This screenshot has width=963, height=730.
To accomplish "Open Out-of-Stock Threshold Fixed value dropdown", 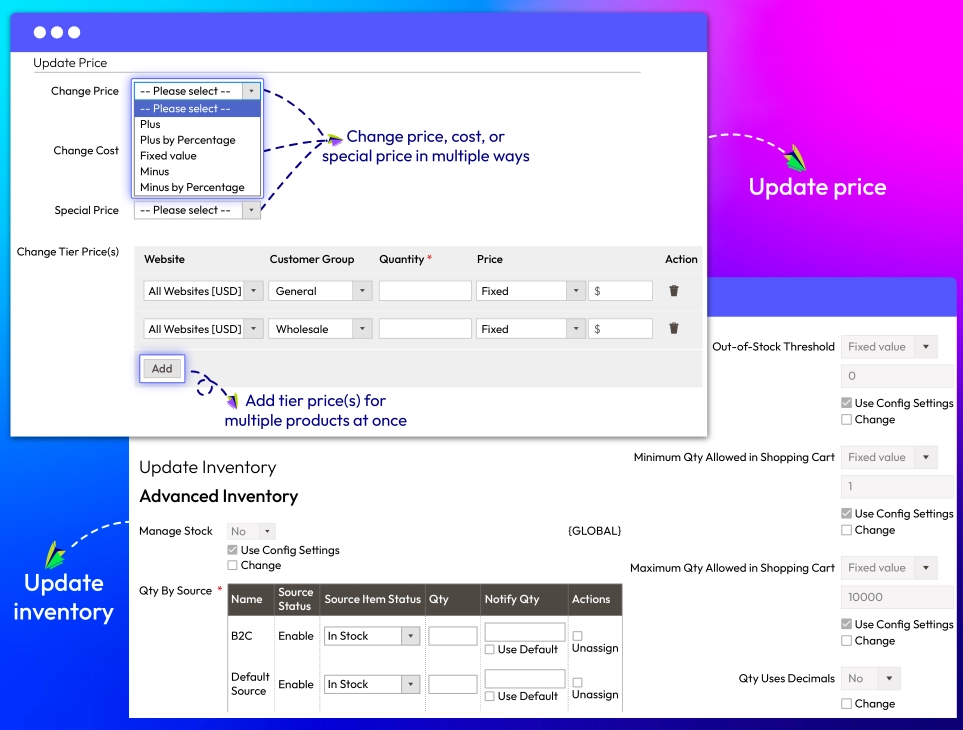I will [888, 347].
